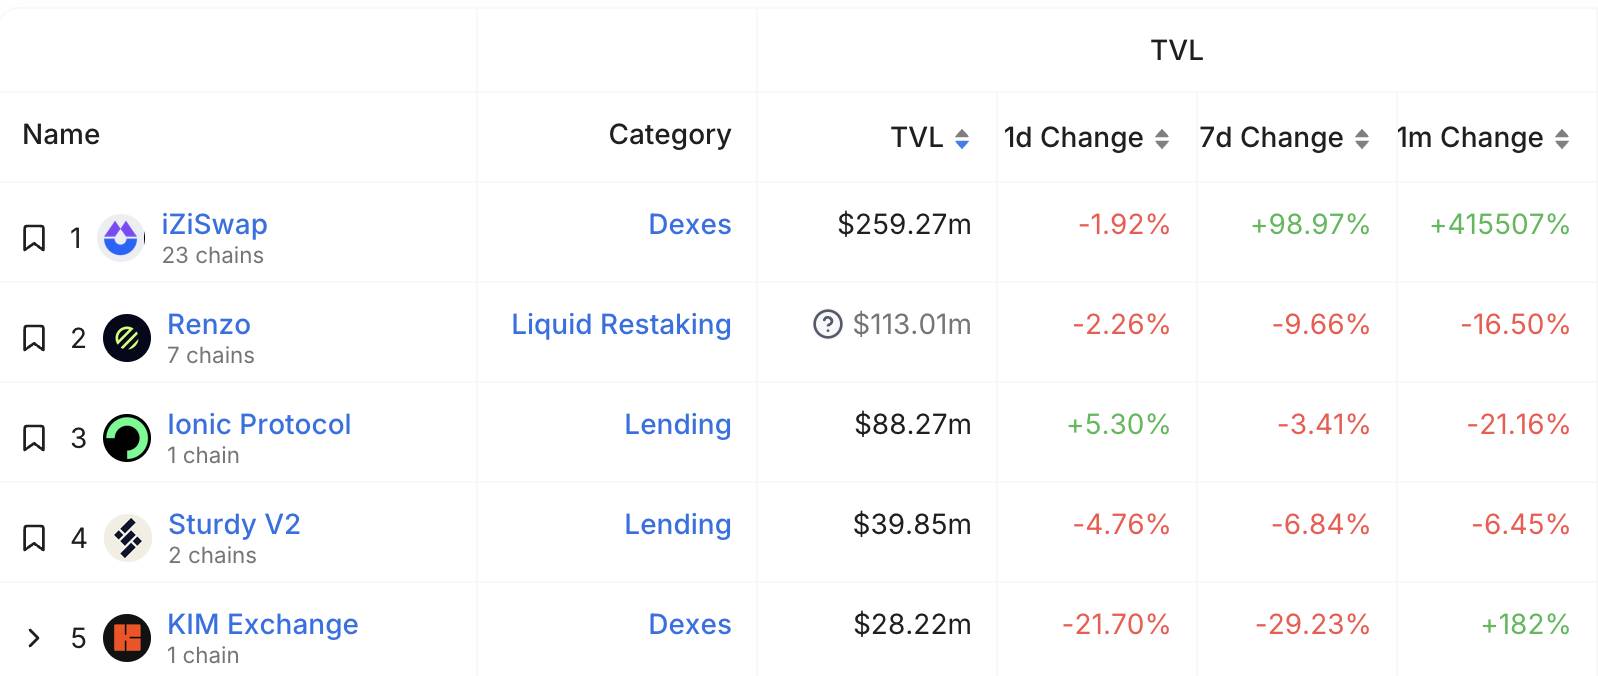Toggle bookmark for Ionic Protocol
1598x676 pixels.
(x=34, y=438)
